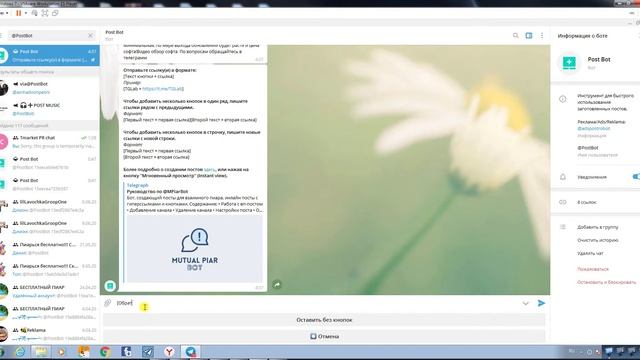
Task: Click the orange pause button in the top toolbar
Action: [18, 13]
